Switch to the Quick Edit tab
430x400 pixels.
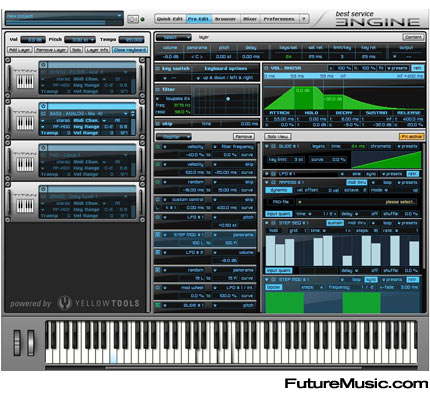170,19
